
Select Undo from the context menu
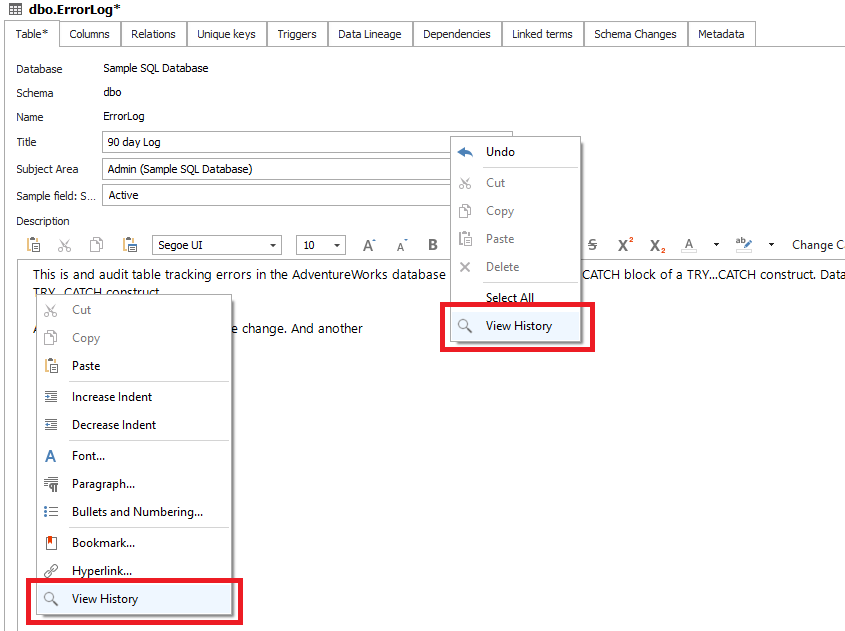click(x=500, y=152)
